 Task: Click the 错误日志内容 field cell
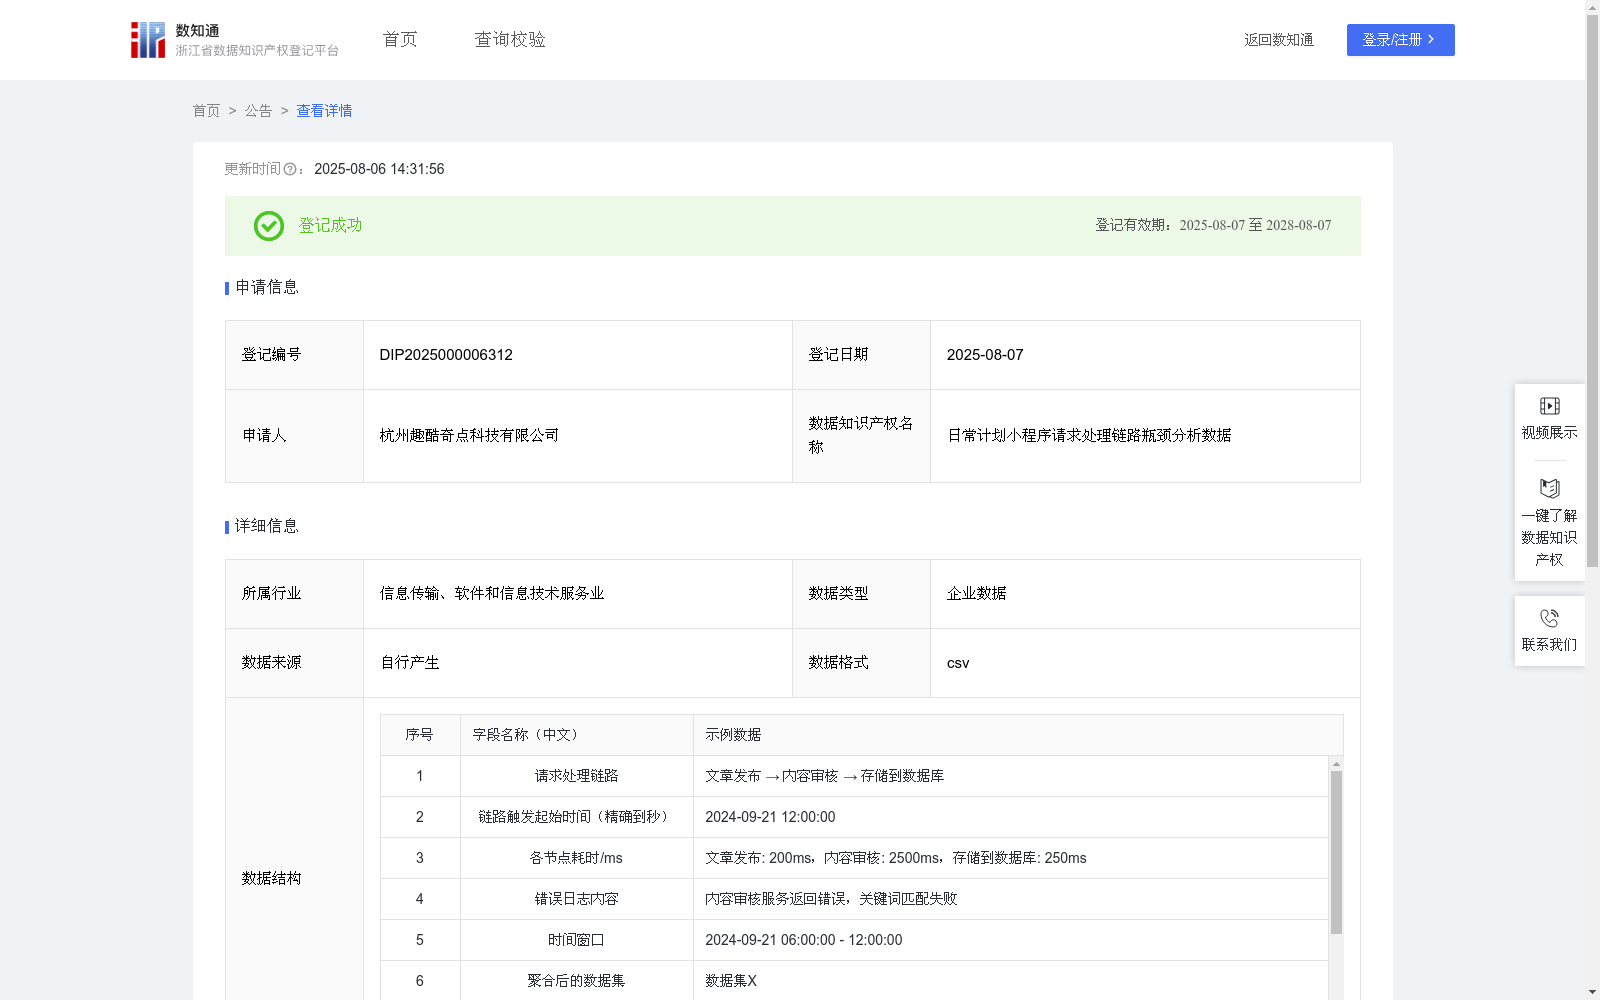coord(577,899)
